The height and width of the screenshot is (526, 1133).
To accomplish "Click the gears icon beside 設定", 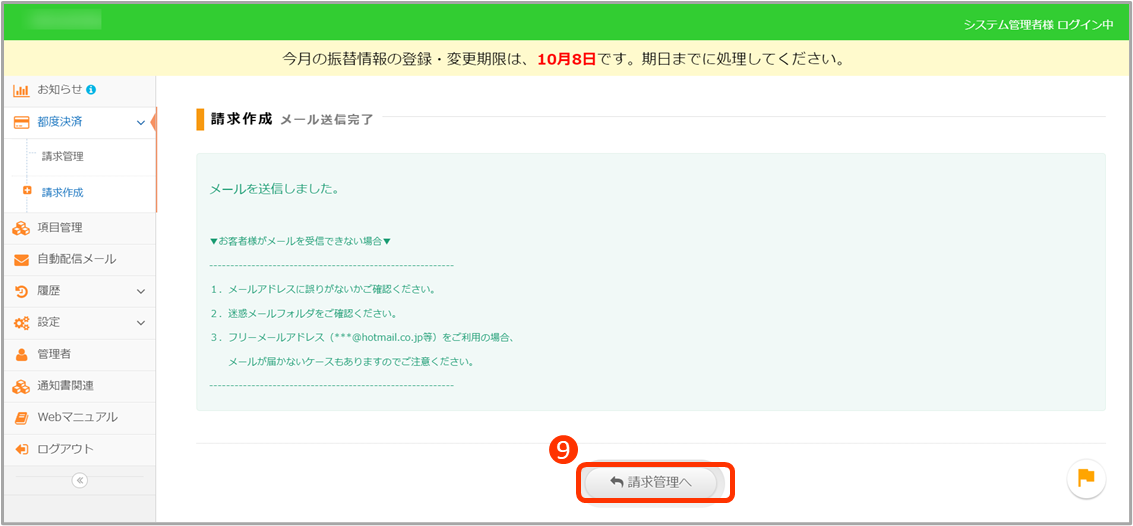I will [x=21, y=323].
